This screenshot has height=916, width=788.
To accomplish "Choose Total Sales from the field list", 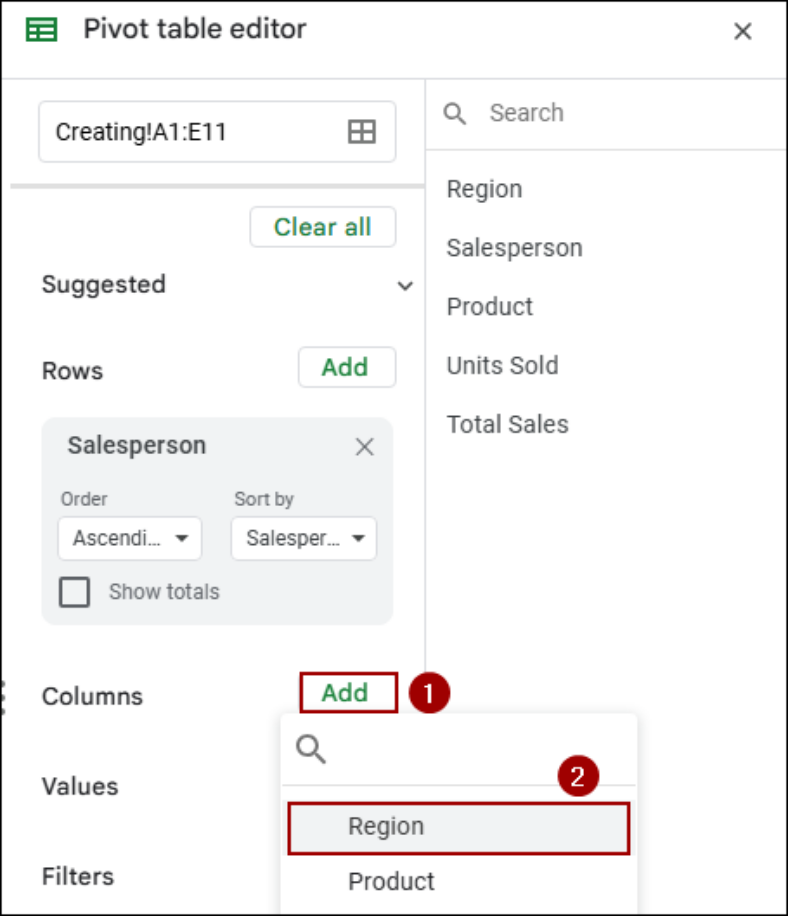I will [507, 424].
